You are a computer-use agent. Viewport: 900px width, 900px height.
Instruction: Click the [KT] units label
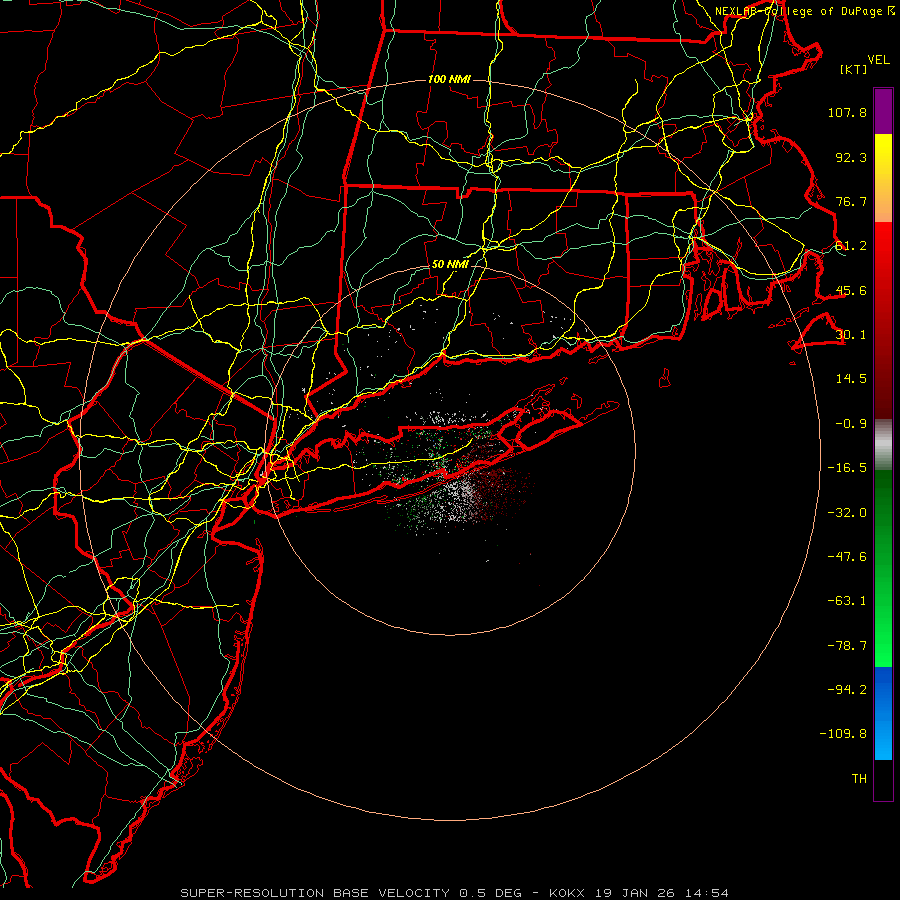tap(854, 69)
